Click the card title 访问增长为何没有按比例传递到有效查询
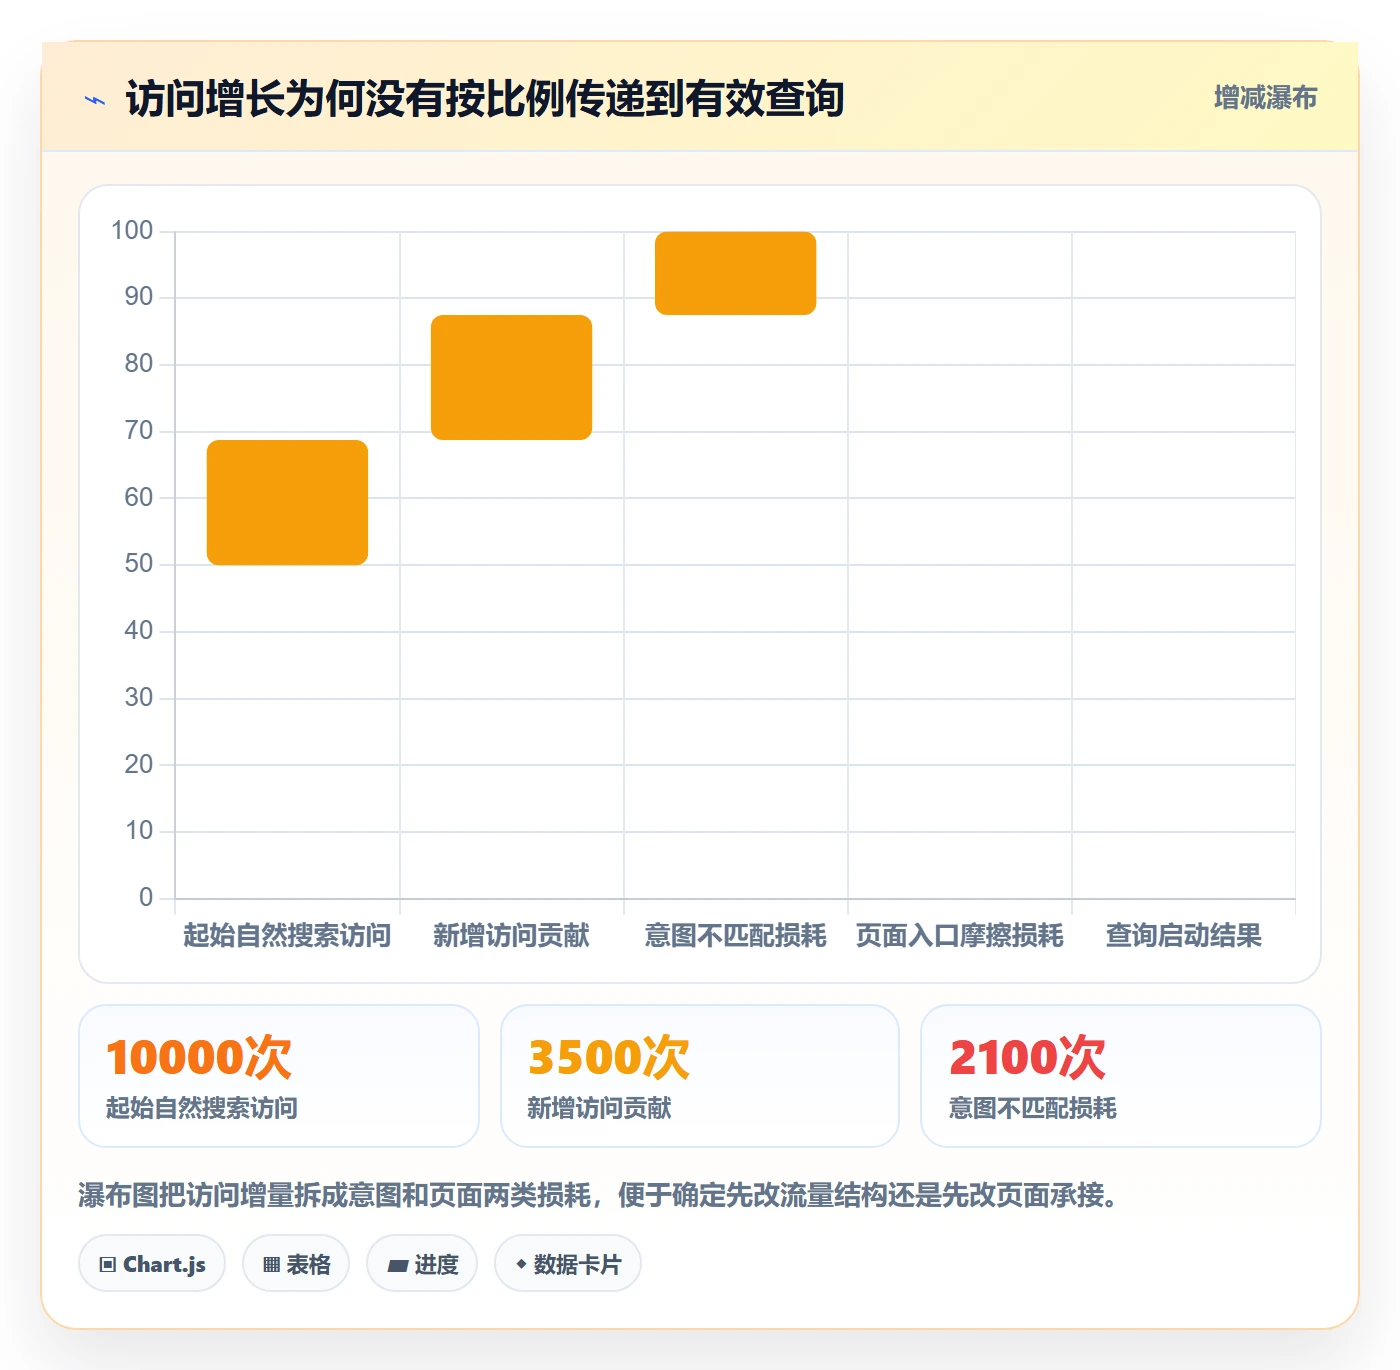 pos(485,99)
